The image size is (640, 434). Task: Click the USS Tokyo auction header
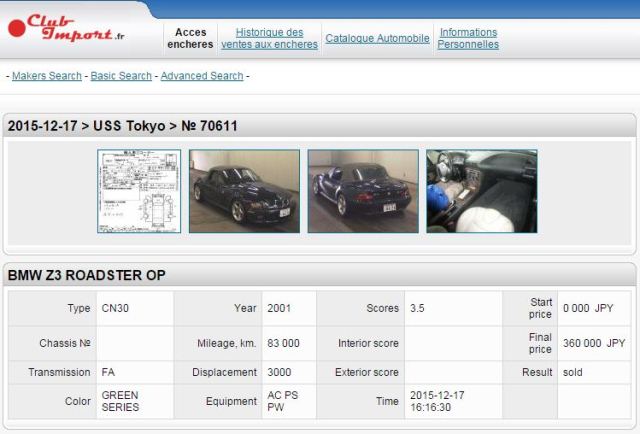point(122,126)
